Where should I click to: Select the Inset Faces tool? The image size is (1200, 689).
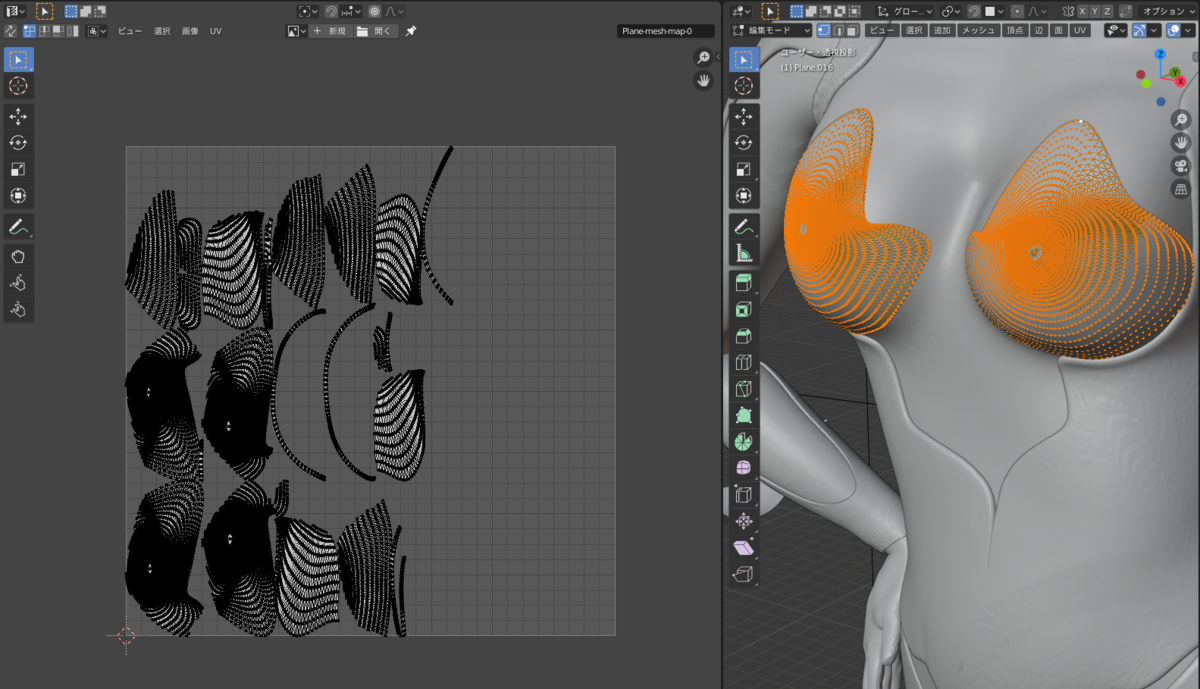(x=744, y=310)
